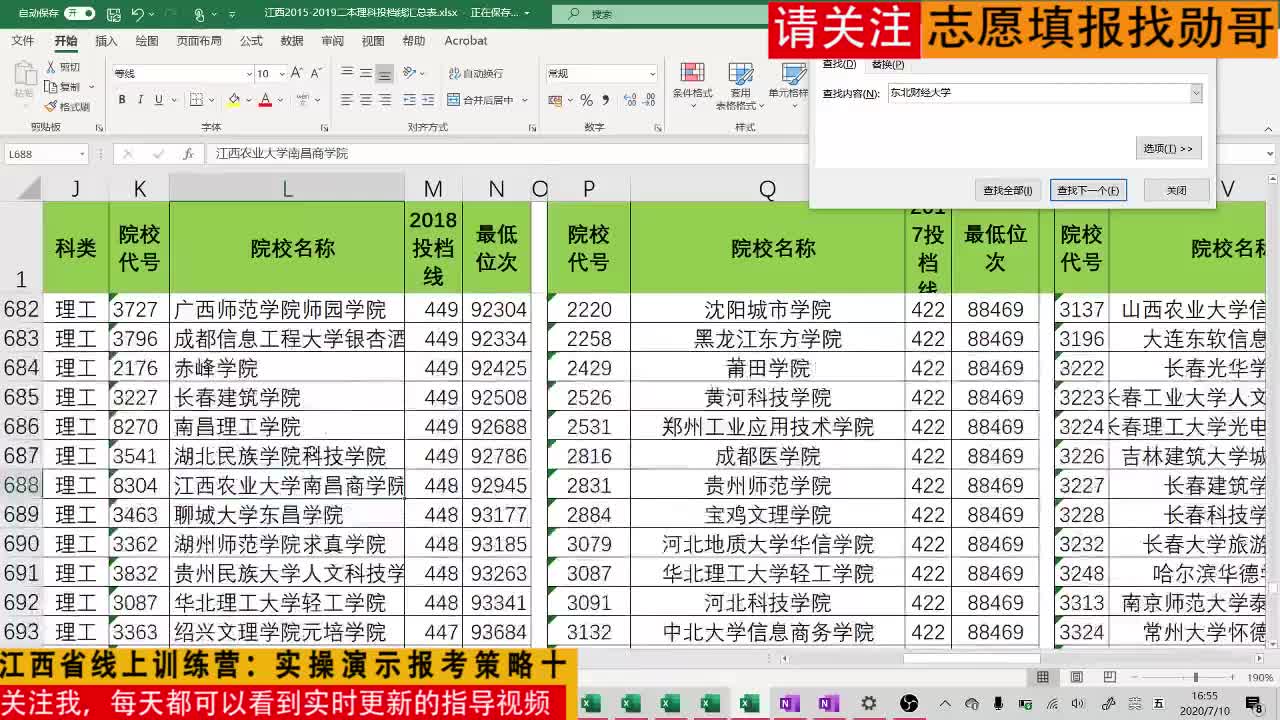1280x720 pixels.
Task: Switch to the 页面布局 tab
Action: [199, 41]
